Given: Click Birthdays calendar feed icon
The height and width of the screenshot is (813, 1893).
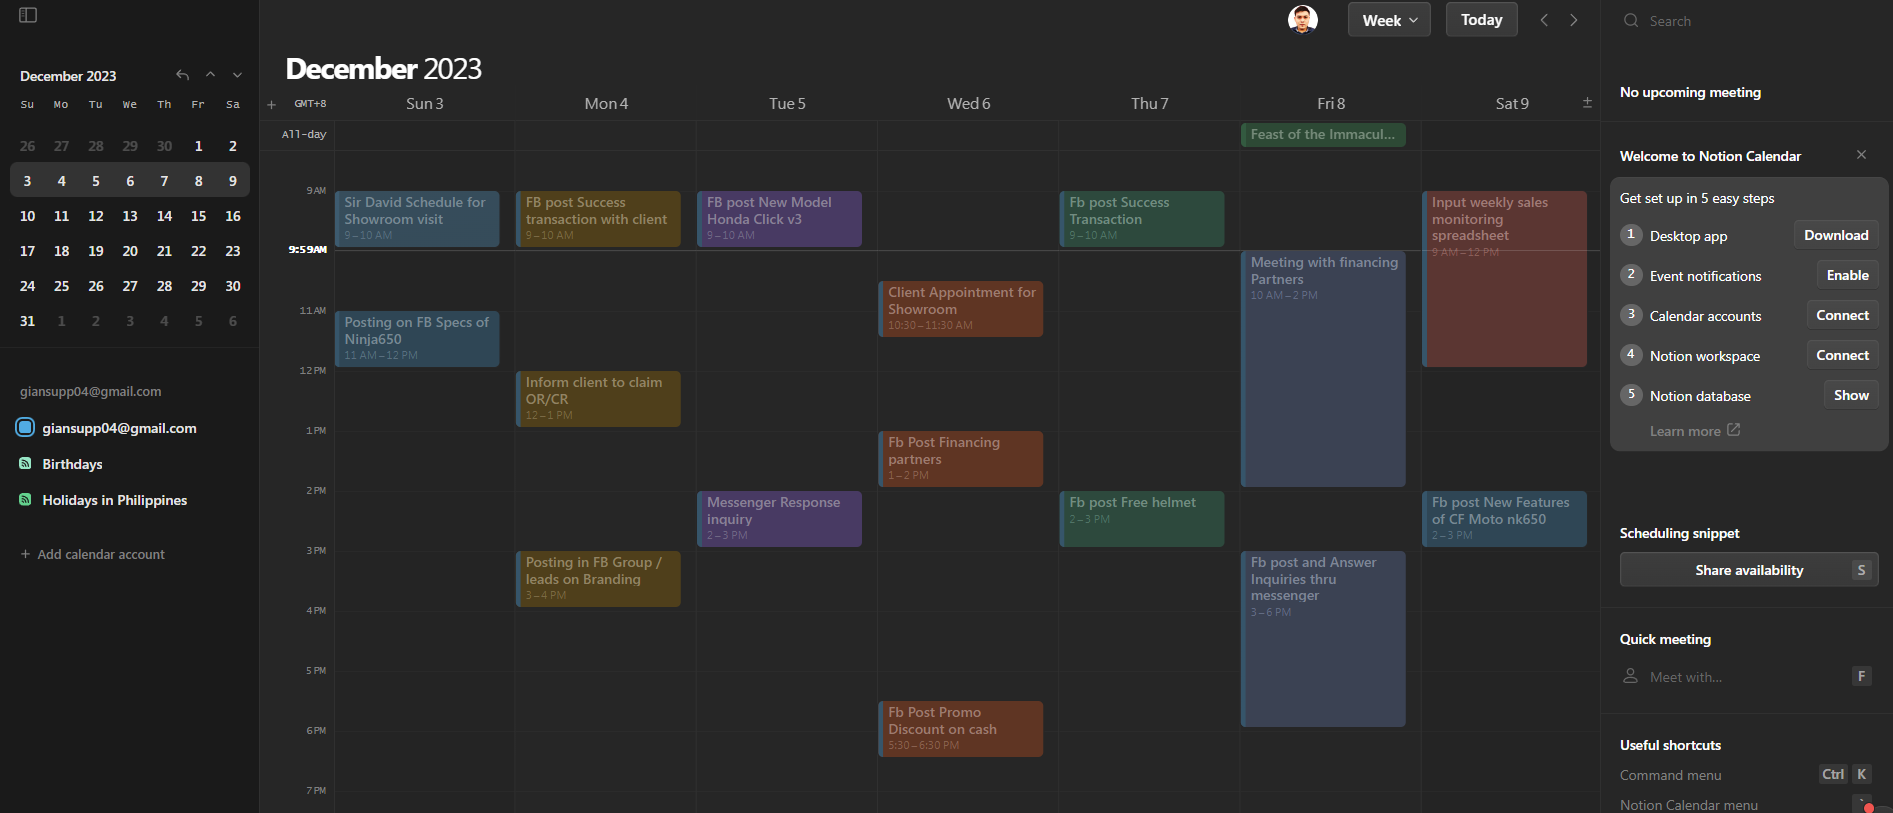Looking at the screenshot, I should click(25, 464).
